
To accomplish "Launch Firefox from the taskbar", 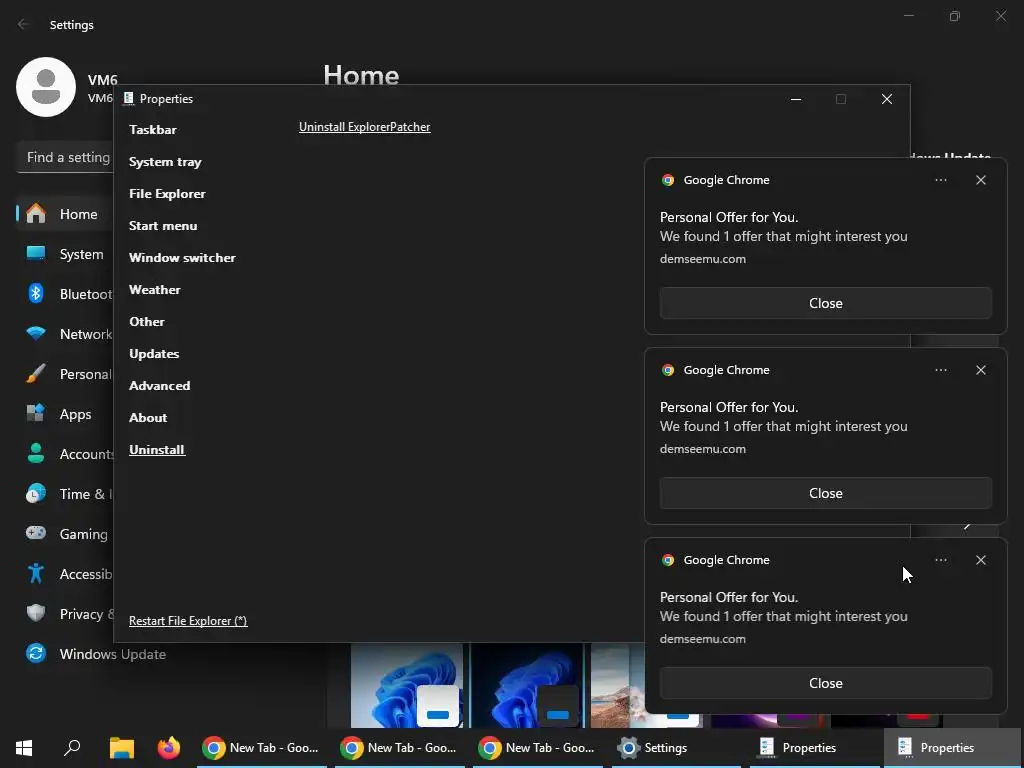I will pyautogui.click(x=168, y=748).
